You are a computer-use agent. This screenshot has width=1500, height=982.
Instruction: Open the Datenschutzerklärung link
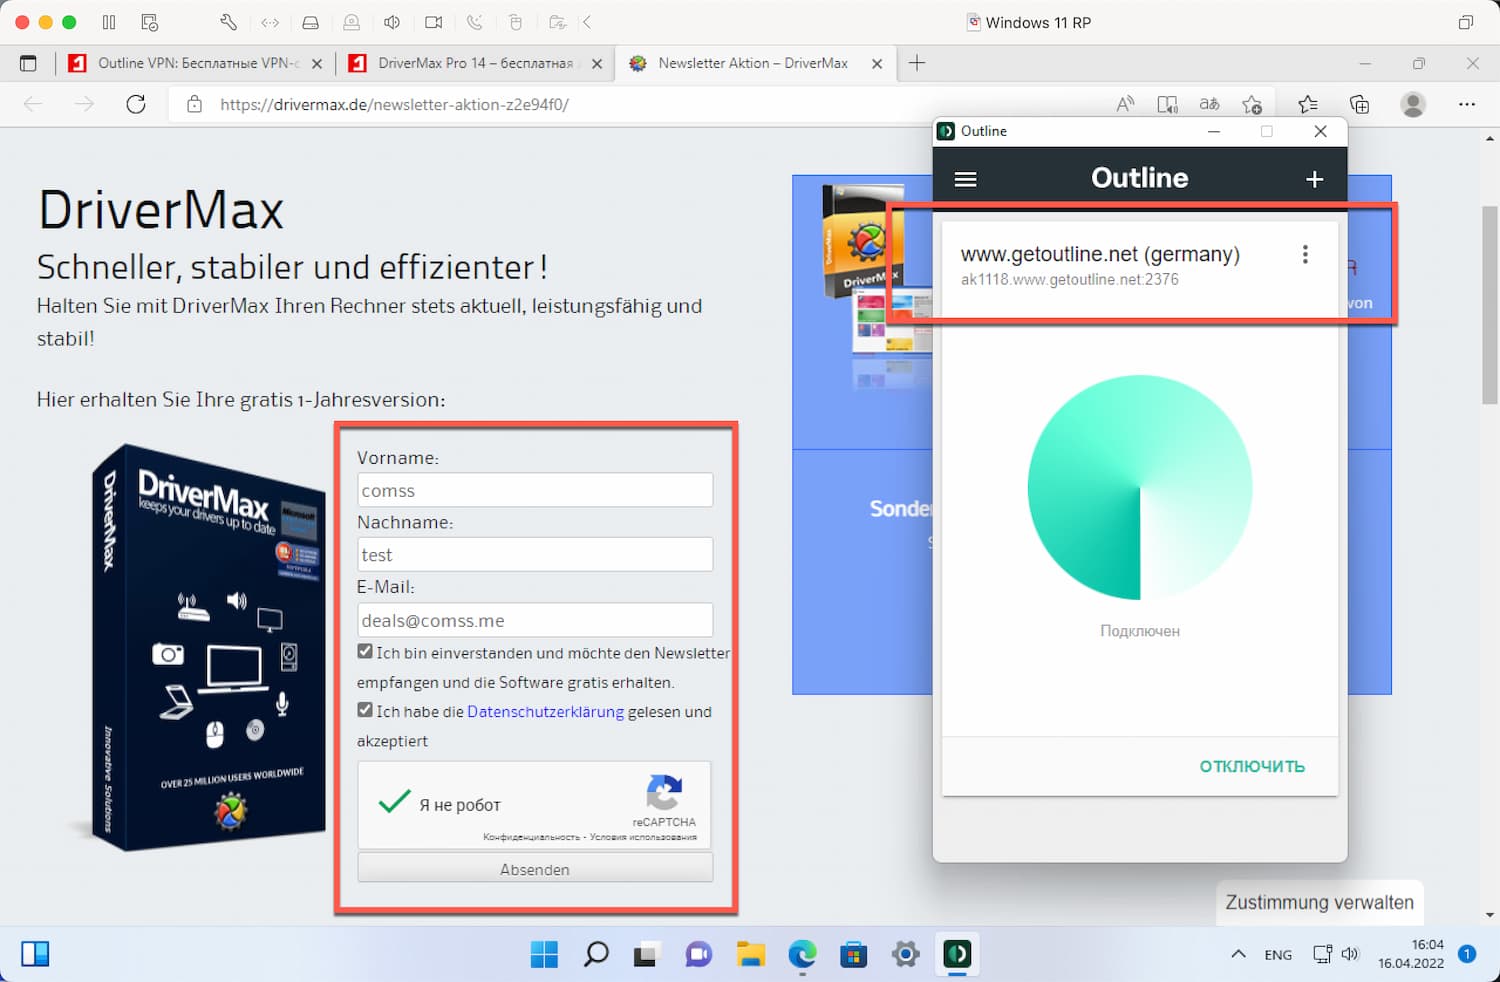coord(545,711)
